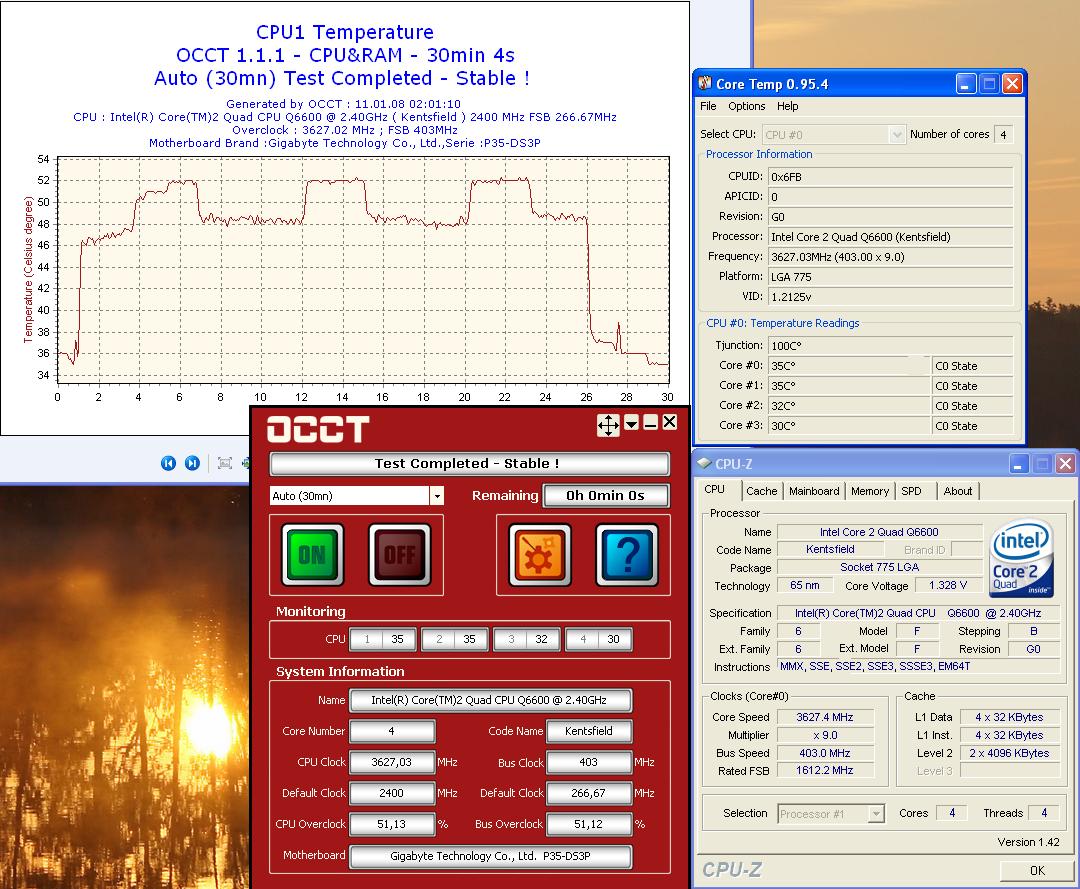
Task: Switch to the Memory tab in CPU-Z
Action: [x=870, y=491]
